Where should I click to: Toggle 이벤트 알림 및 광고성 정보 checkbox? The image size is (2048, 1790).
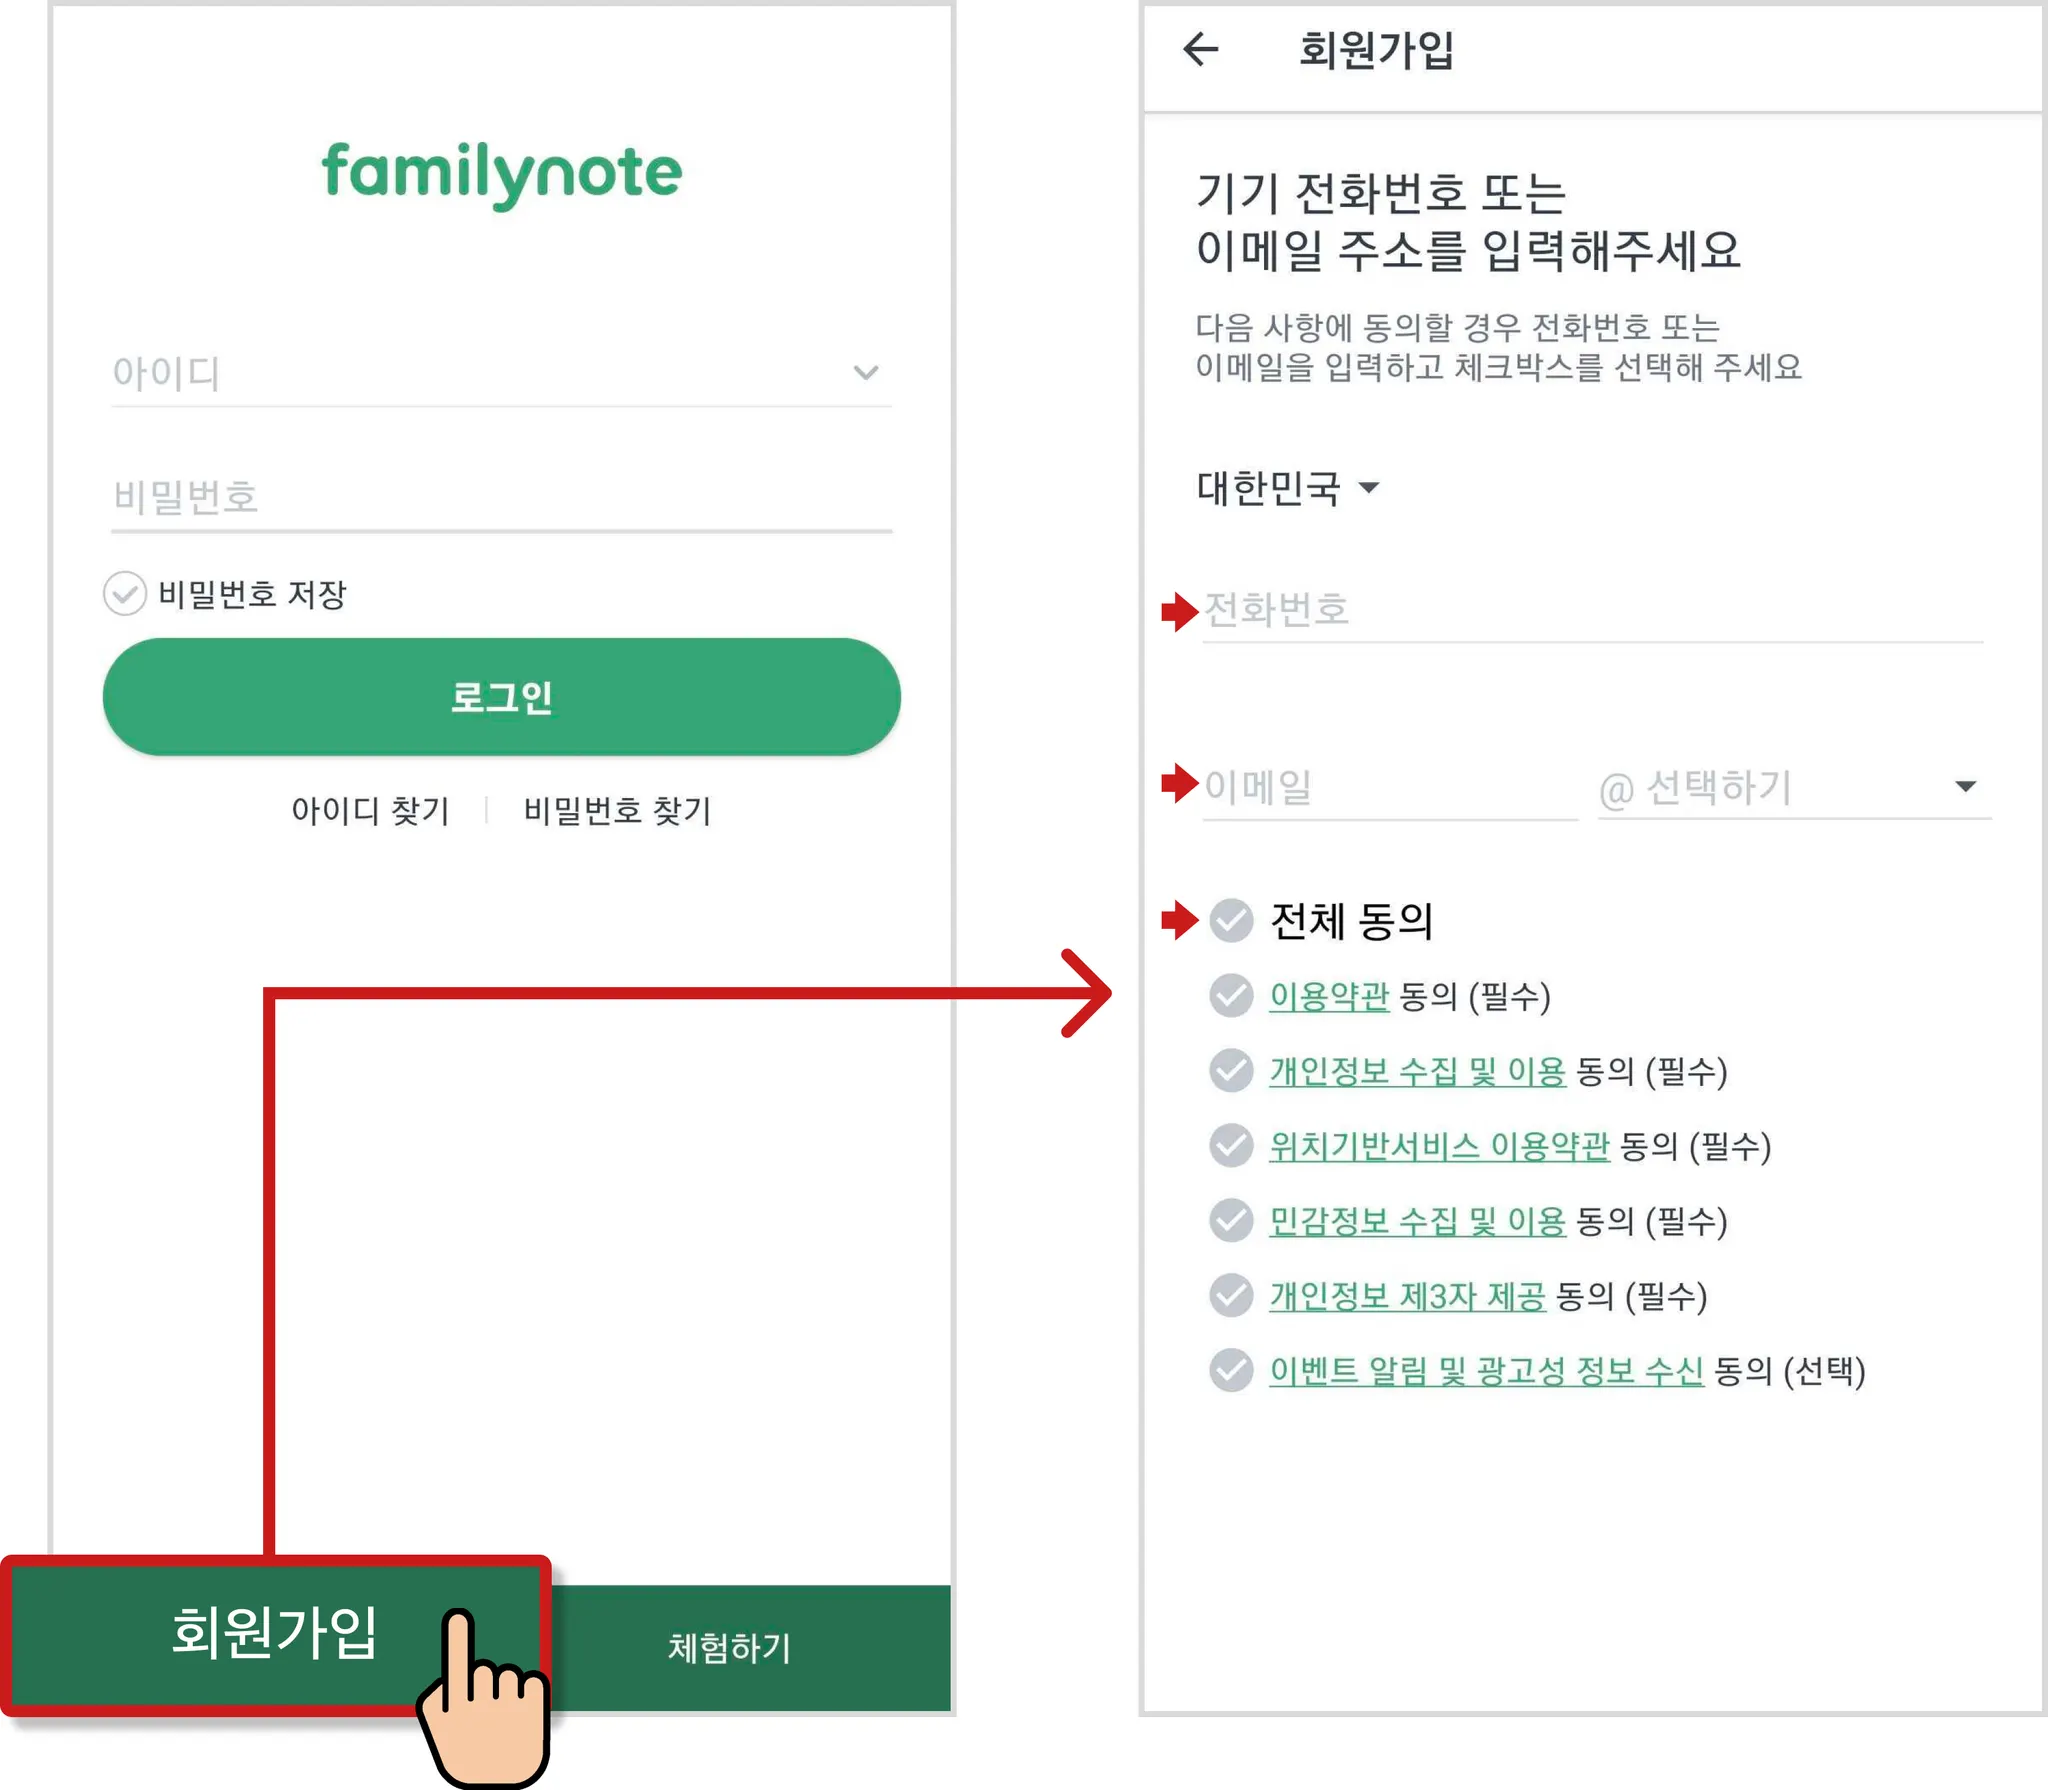coord(1231,1371)
